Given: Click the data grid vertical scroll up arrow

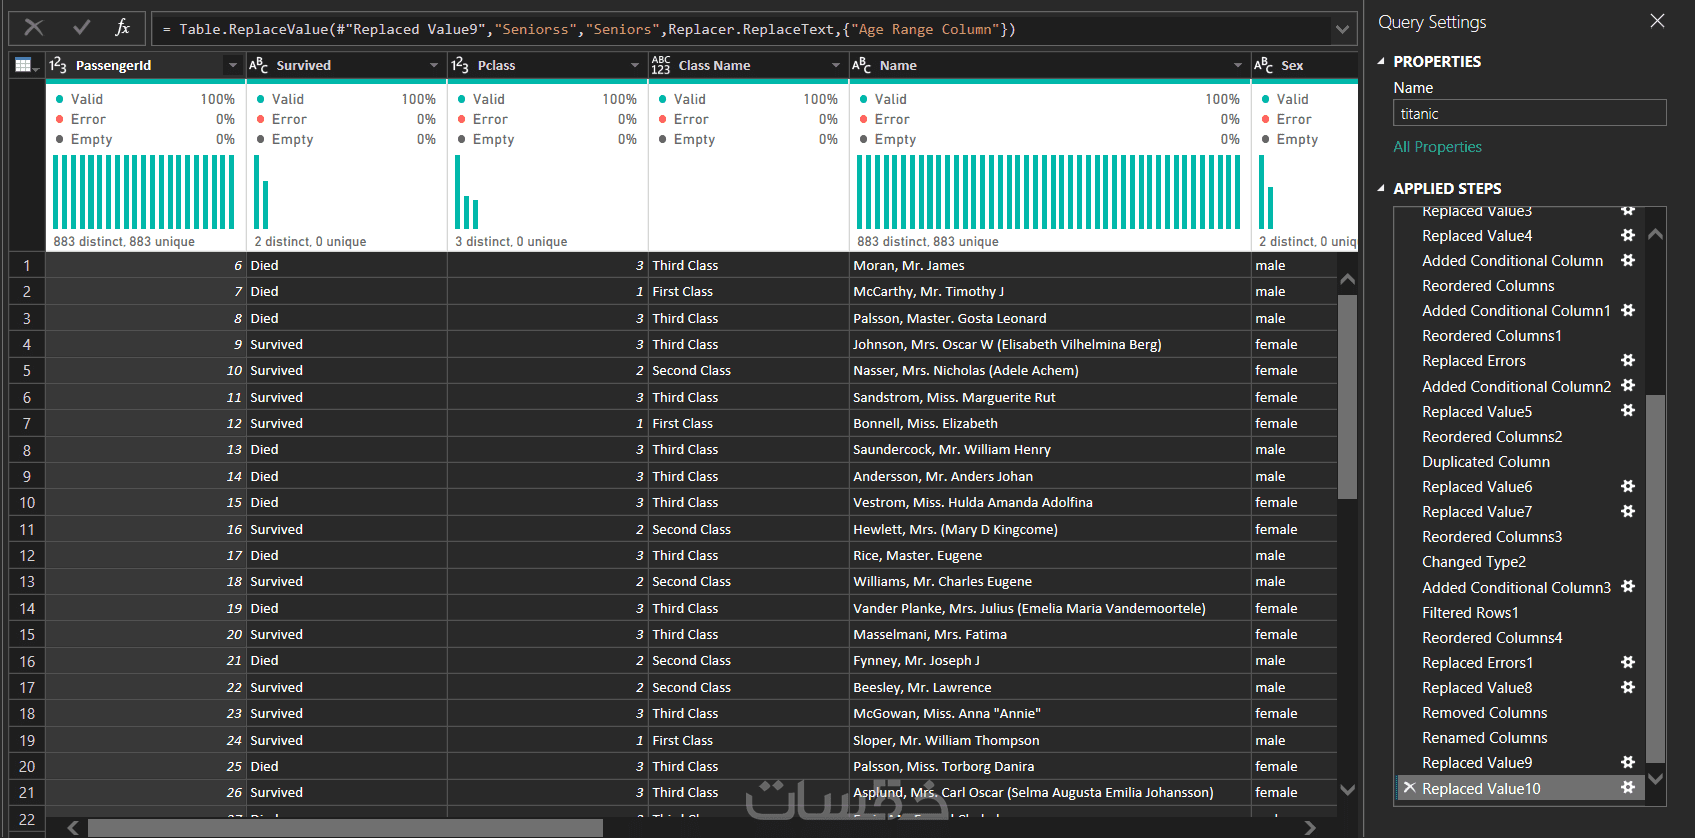Looking at the screenshot, I should [1347, 279].
